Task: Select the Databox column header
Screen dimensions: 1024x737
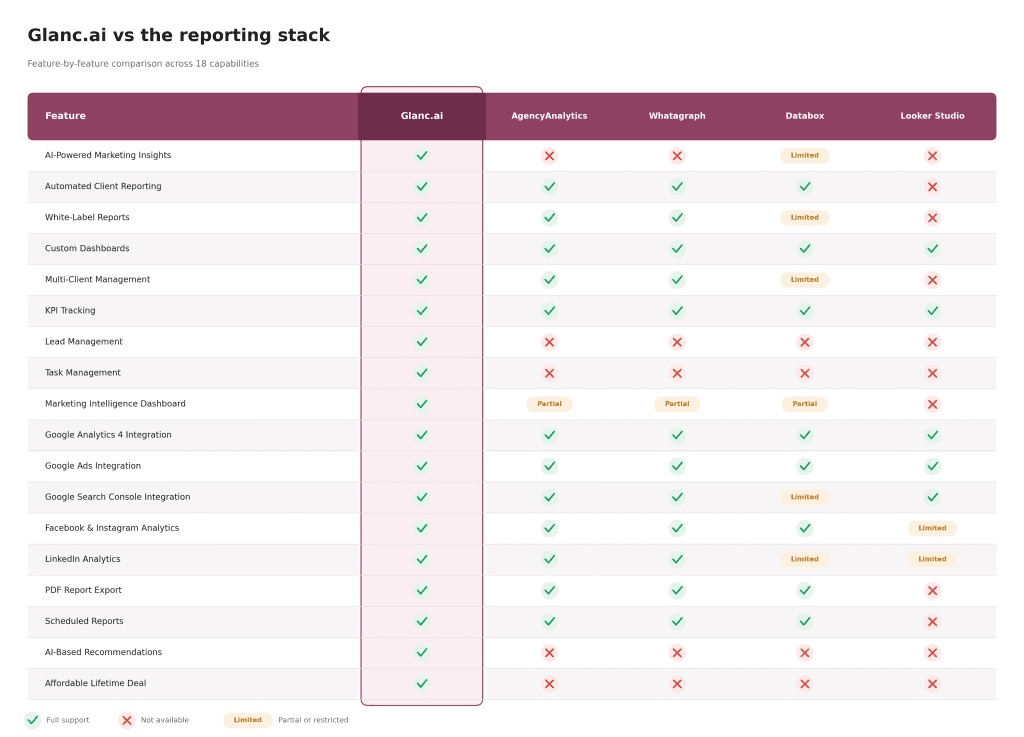Action: tap(805, 116)
